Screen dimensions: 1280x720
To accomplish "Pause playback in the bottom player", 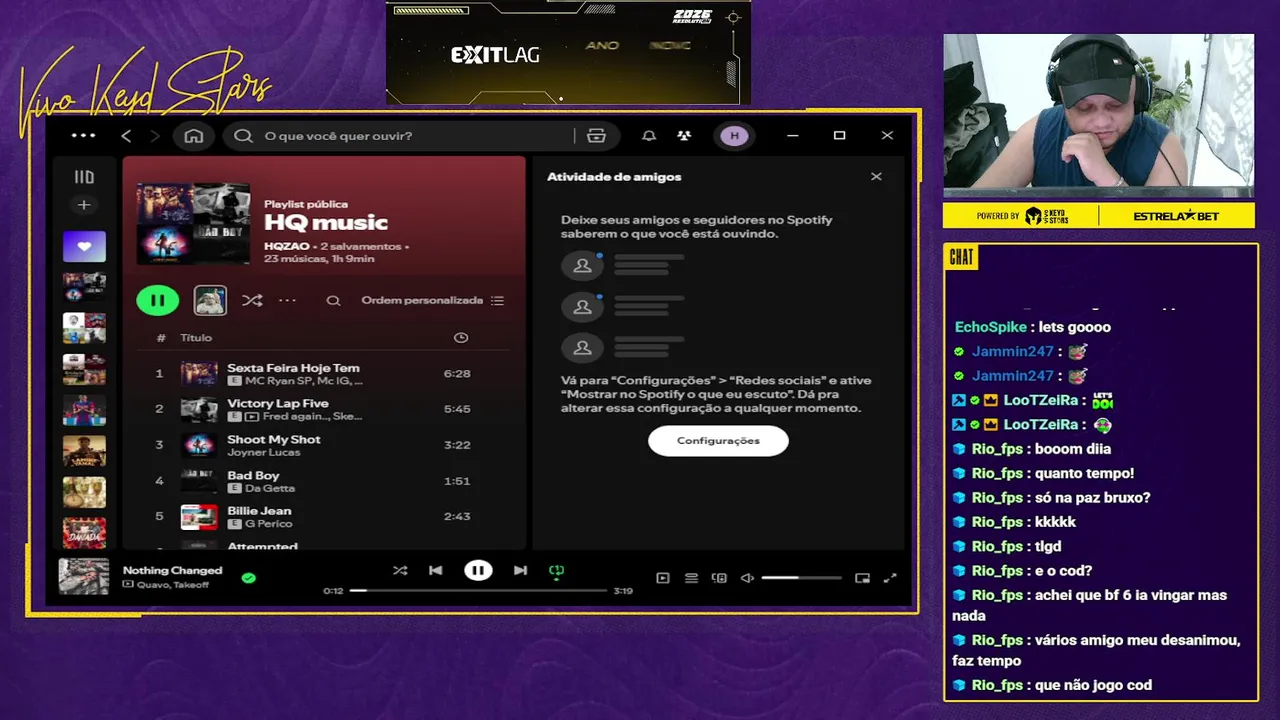I will pyautogui.click(x=478, y=571).
